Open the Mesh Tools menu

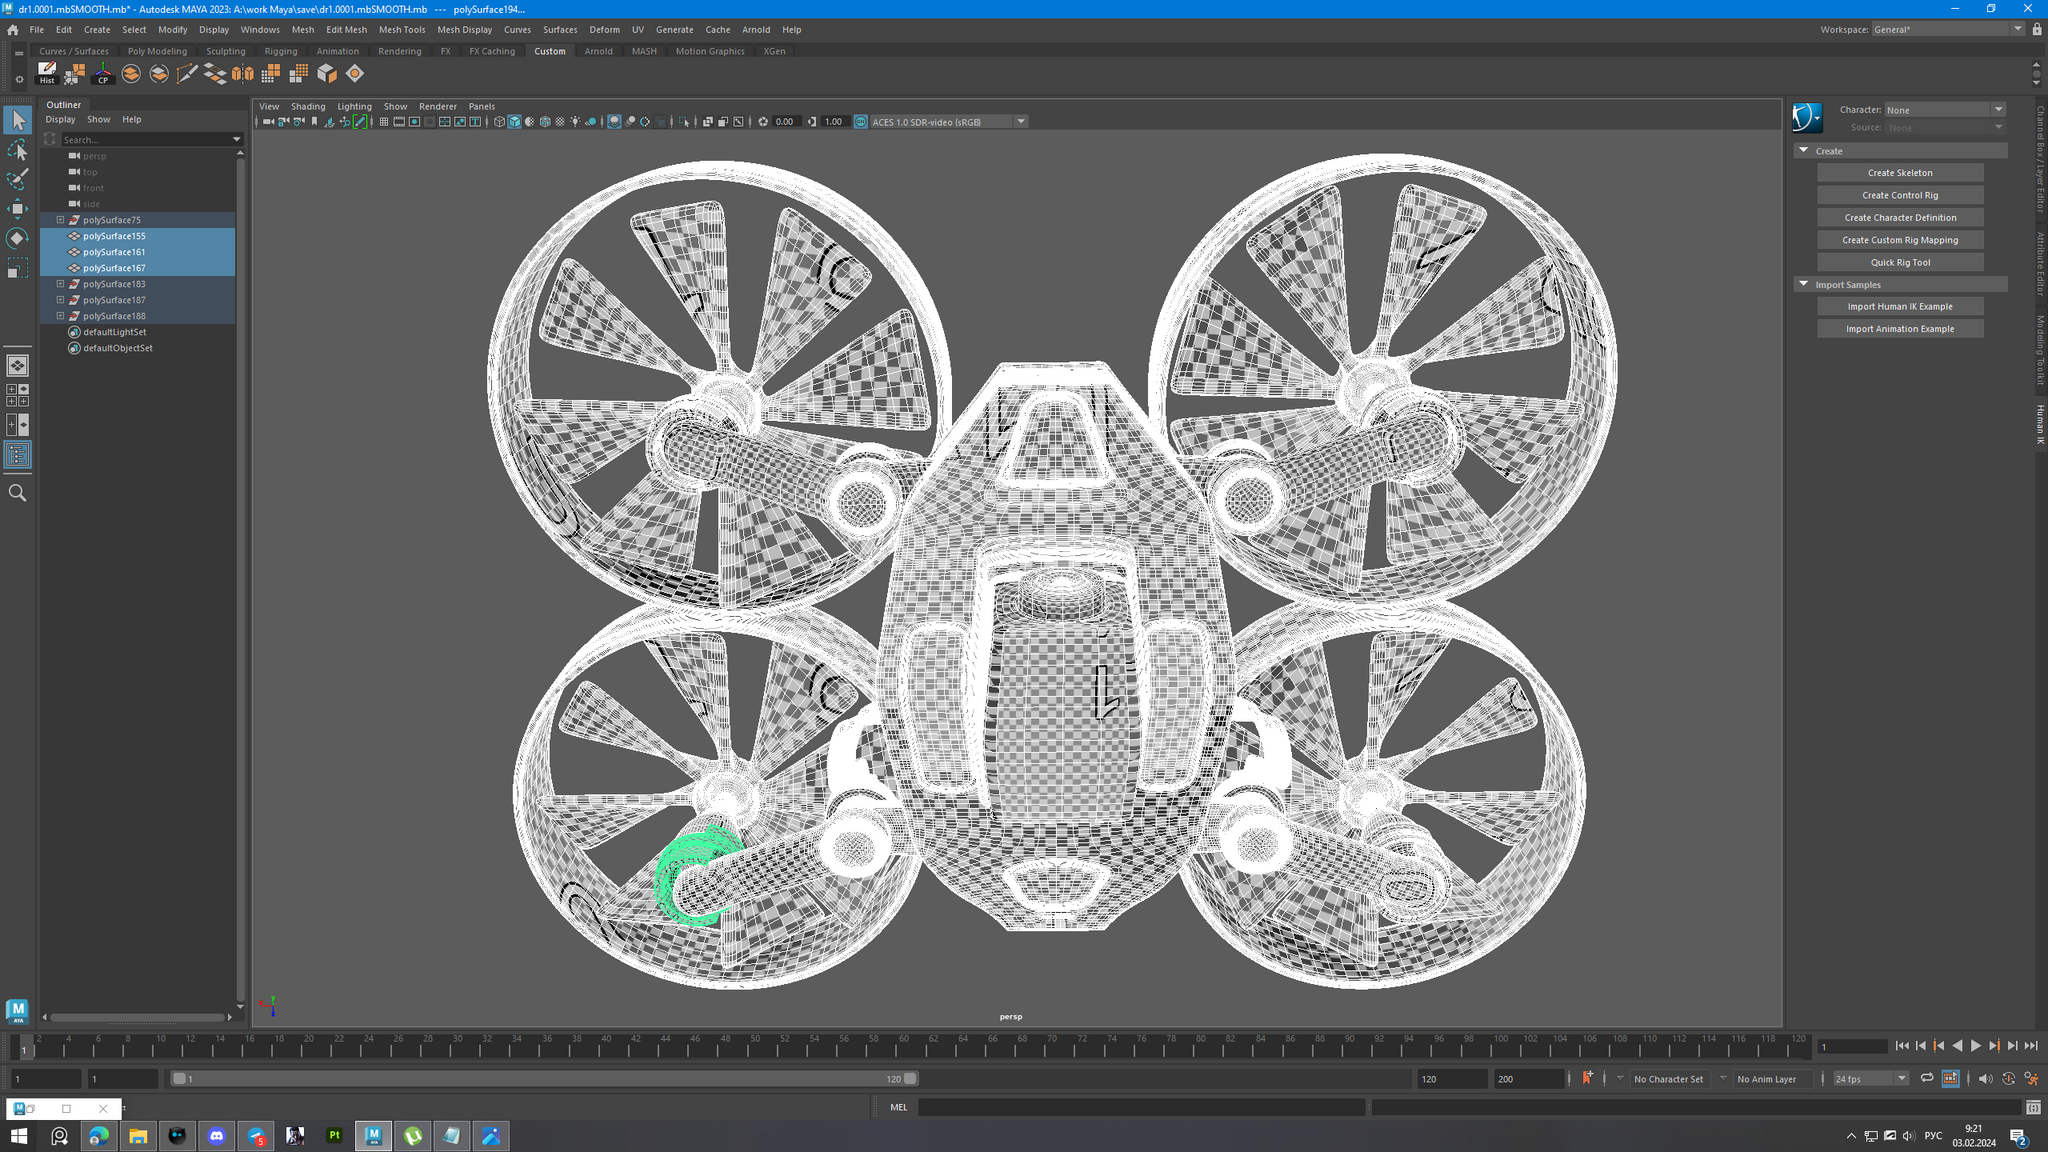[x=401, y=30]
